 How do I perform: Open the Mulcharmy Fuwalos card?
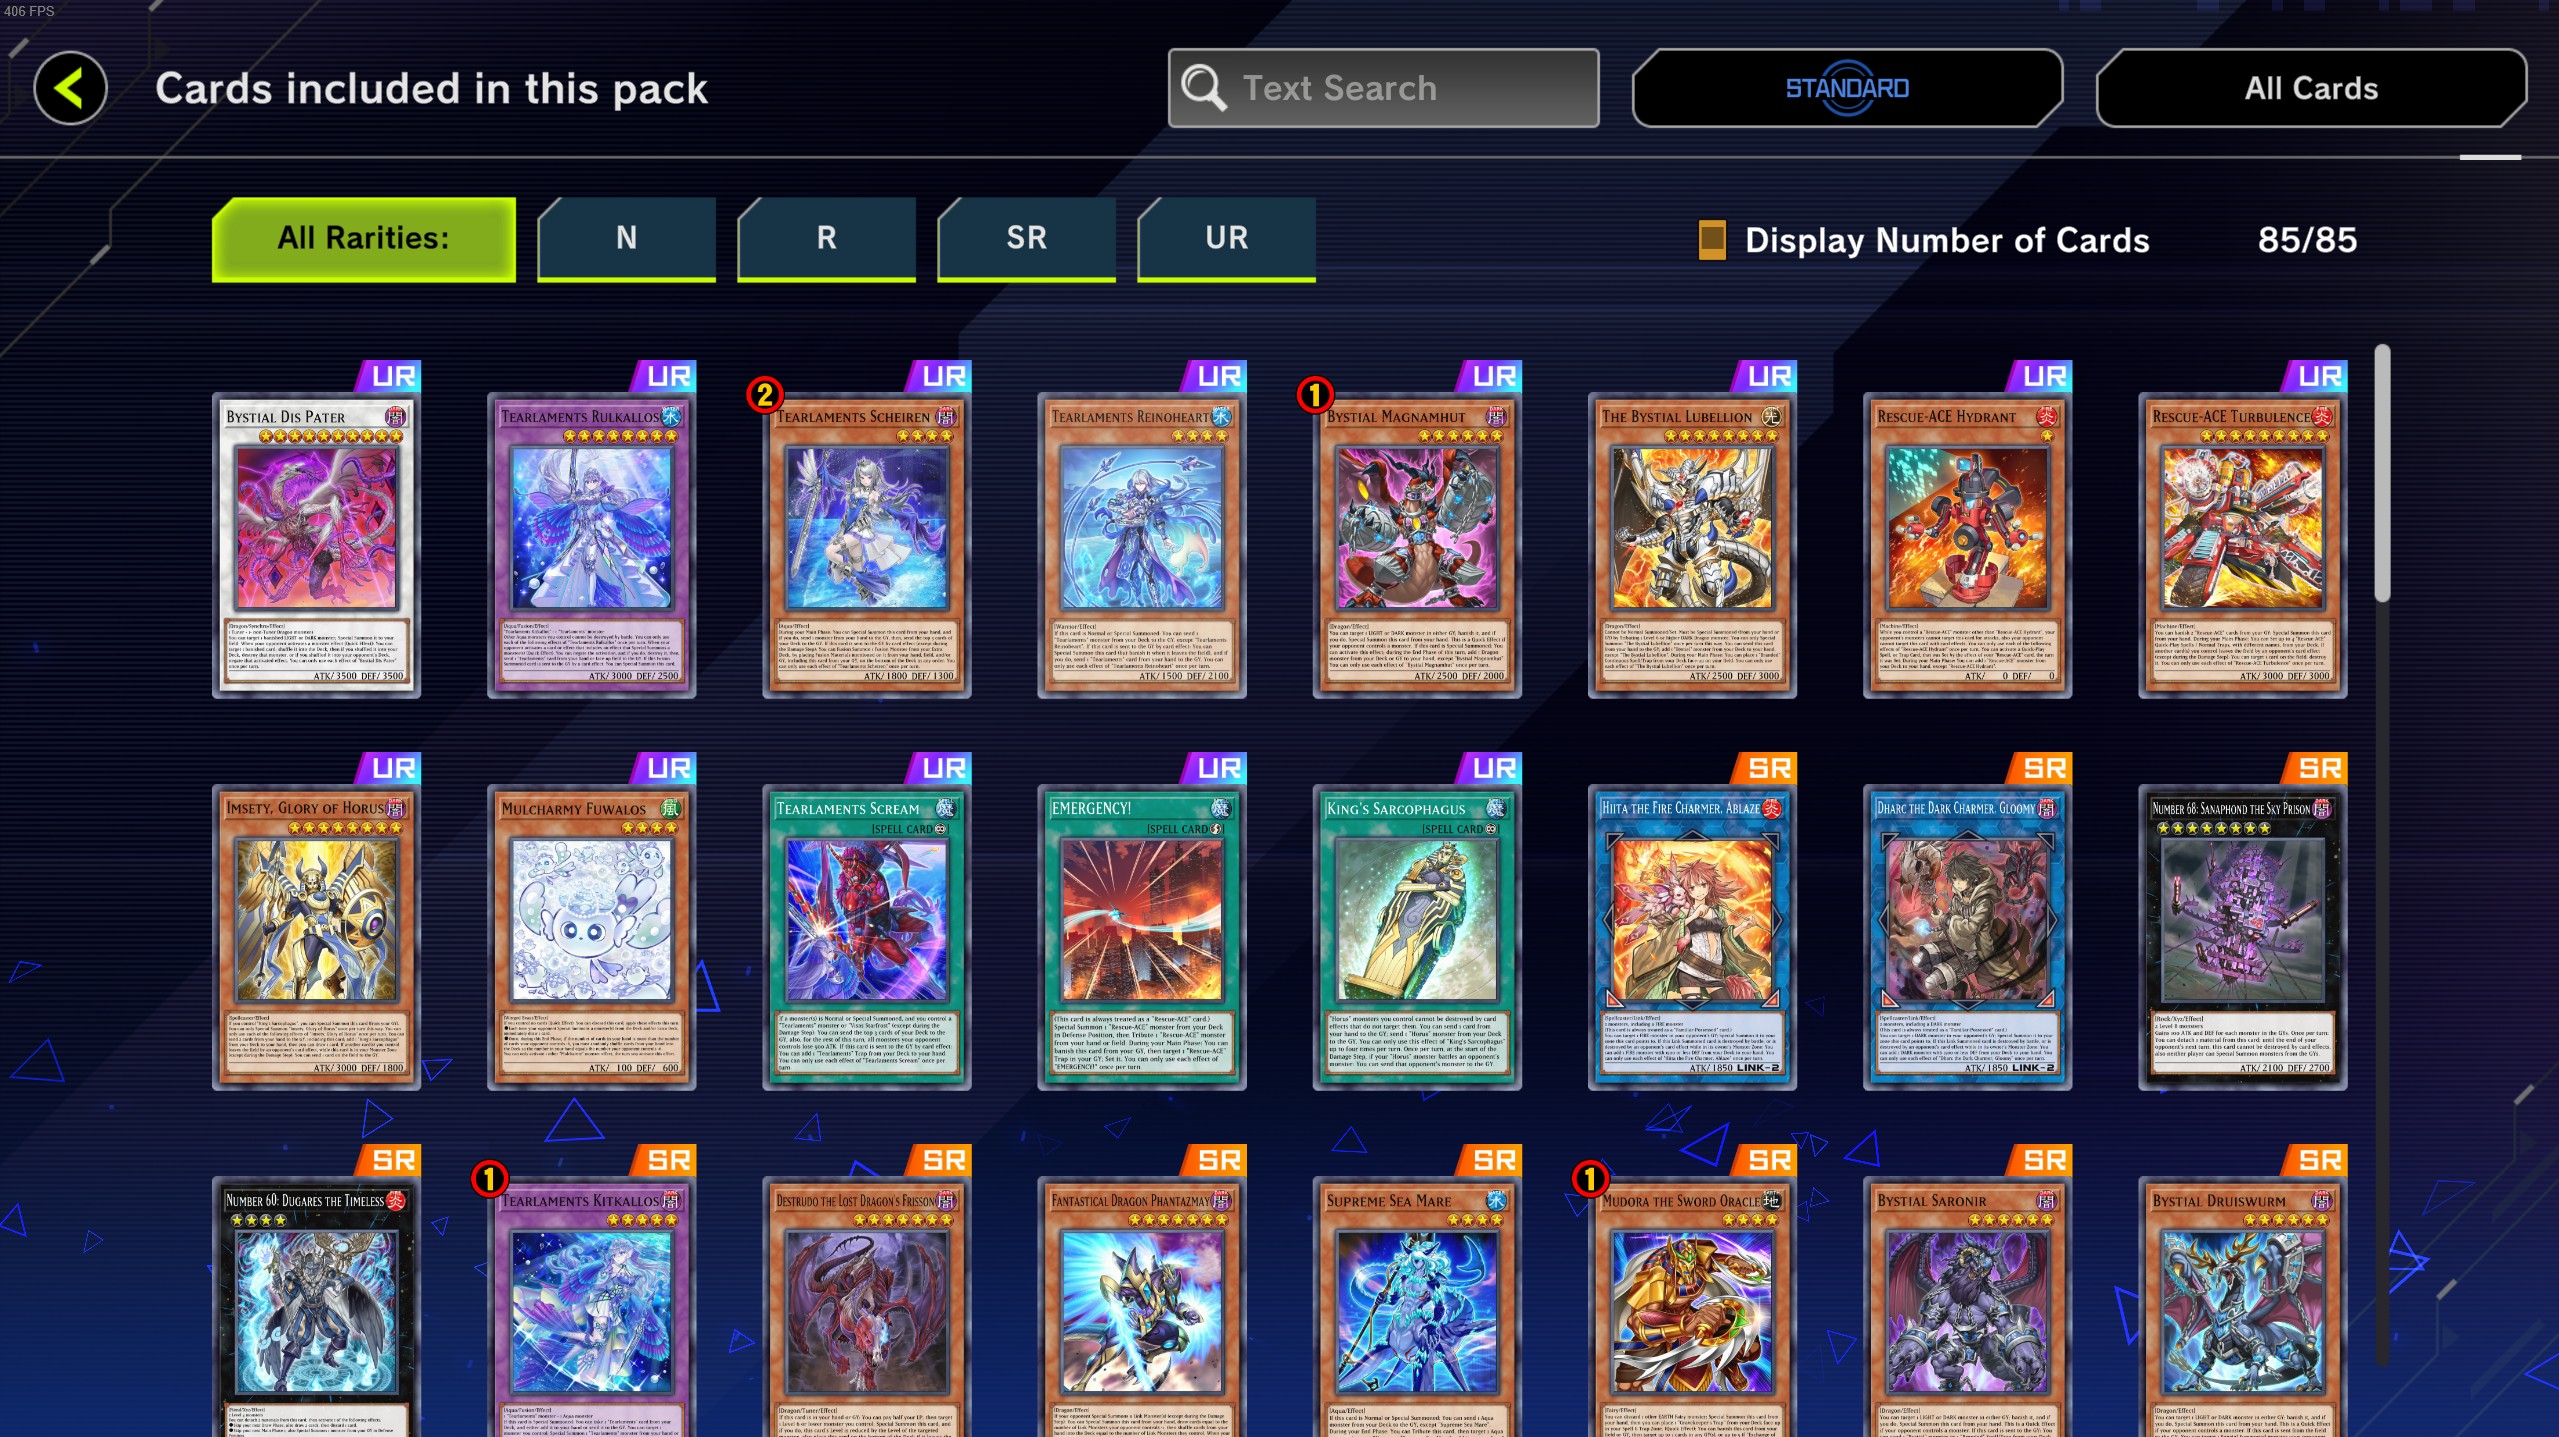pos(591,937)
